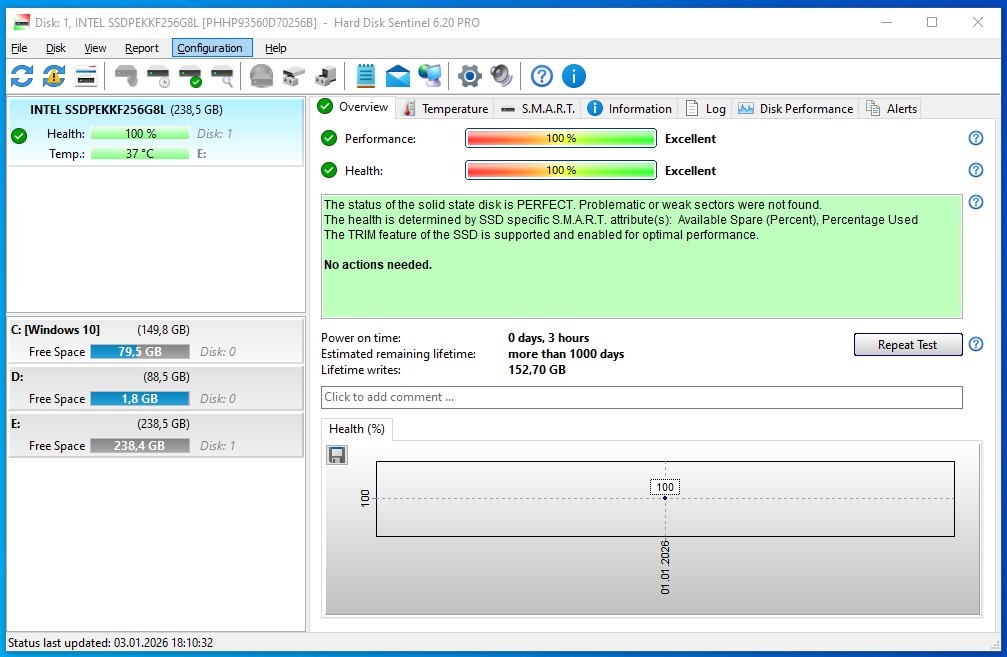Image resolution: width=1007 pixels, height=657 pixels.
Task: Open the View menu
Action: [x=95, y=48]
